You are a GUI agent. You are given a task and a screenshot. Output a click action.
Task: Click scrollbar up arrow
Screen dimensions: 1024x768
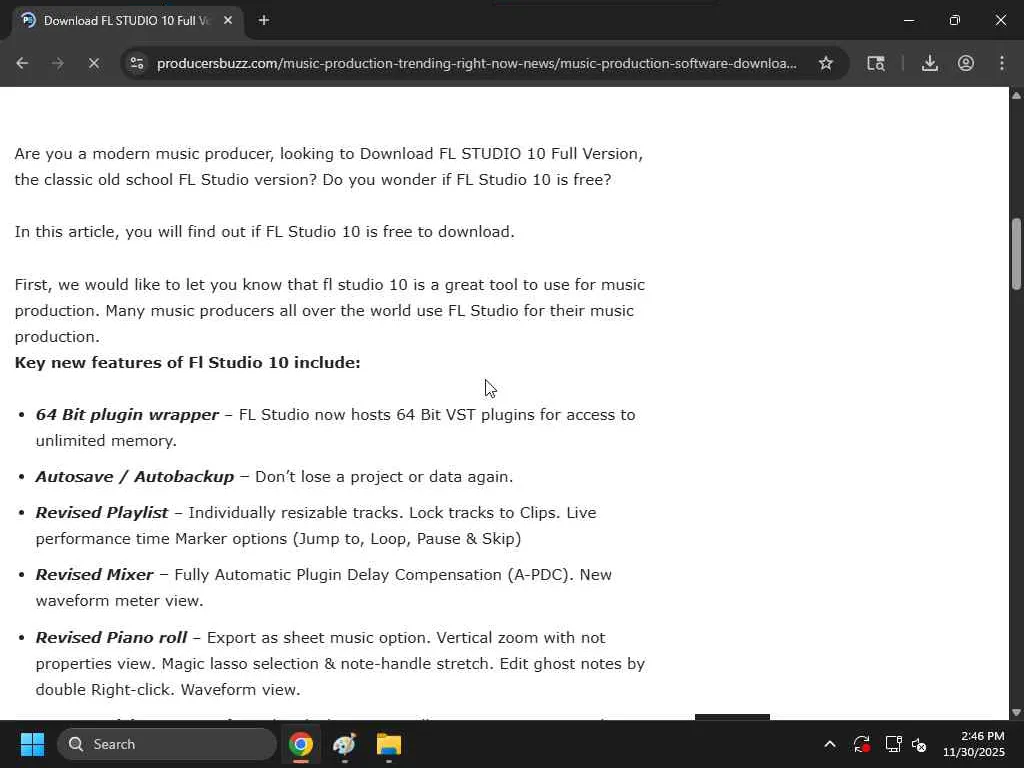(x=1016, y=95)
